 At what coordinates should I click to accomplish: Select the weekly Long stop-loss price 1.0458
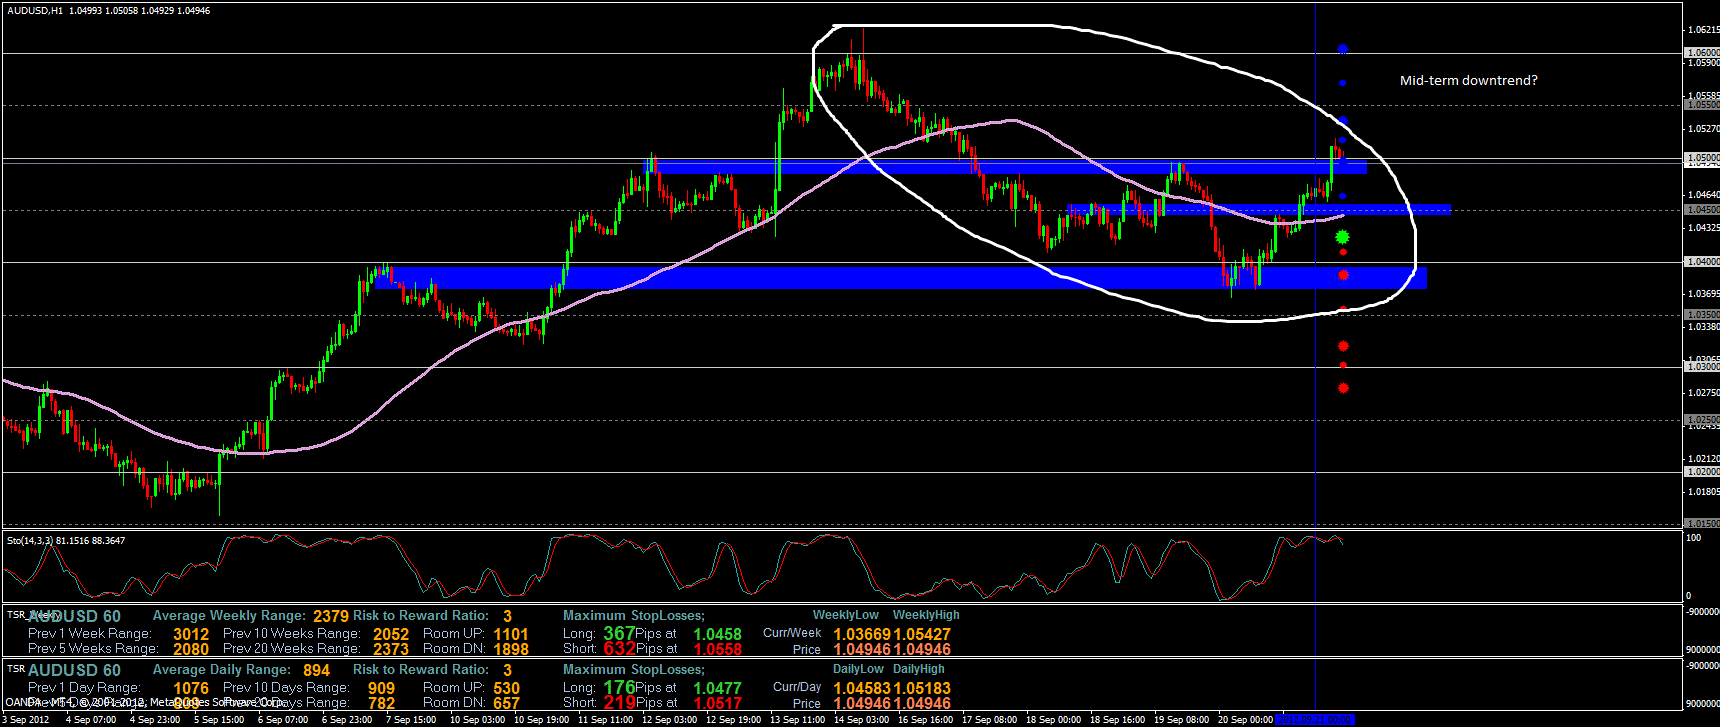tap(717, 634)
